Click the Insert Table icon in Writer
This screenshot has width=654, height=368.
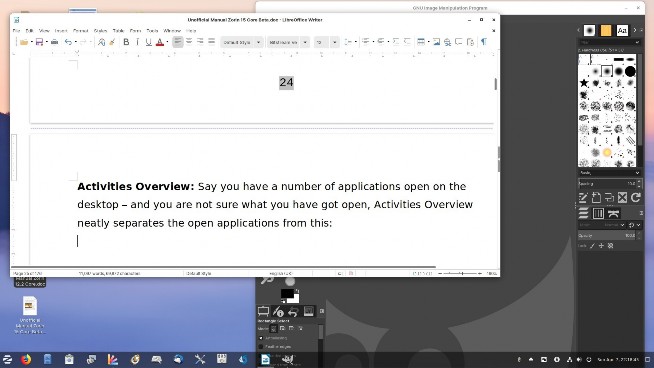pos(421,42)
